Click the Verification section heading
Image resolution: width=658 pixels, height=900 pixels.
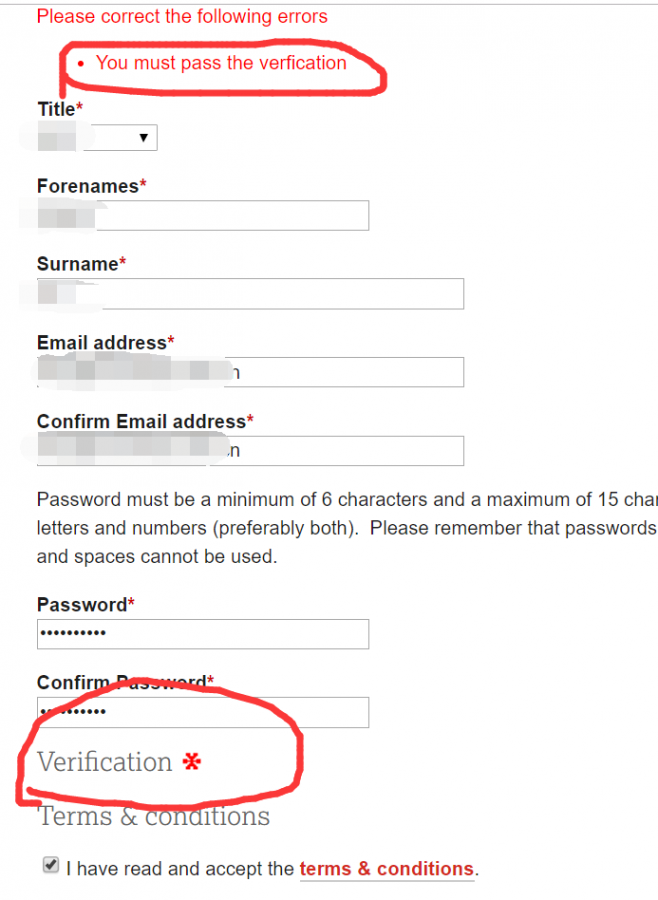[x=105, y=762]
